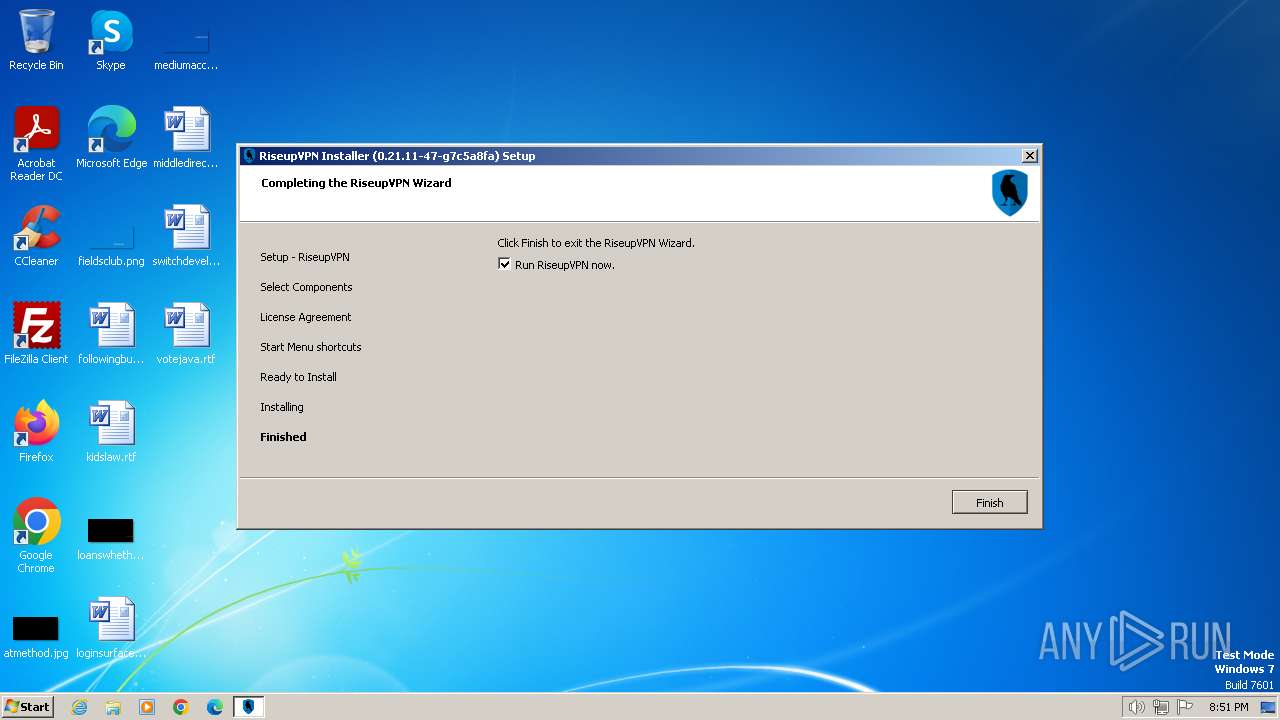Viewport: 1280px width, 720px height.
Task: Open Microsoft Edge desktop shortcut
Action: click(111, 138)
